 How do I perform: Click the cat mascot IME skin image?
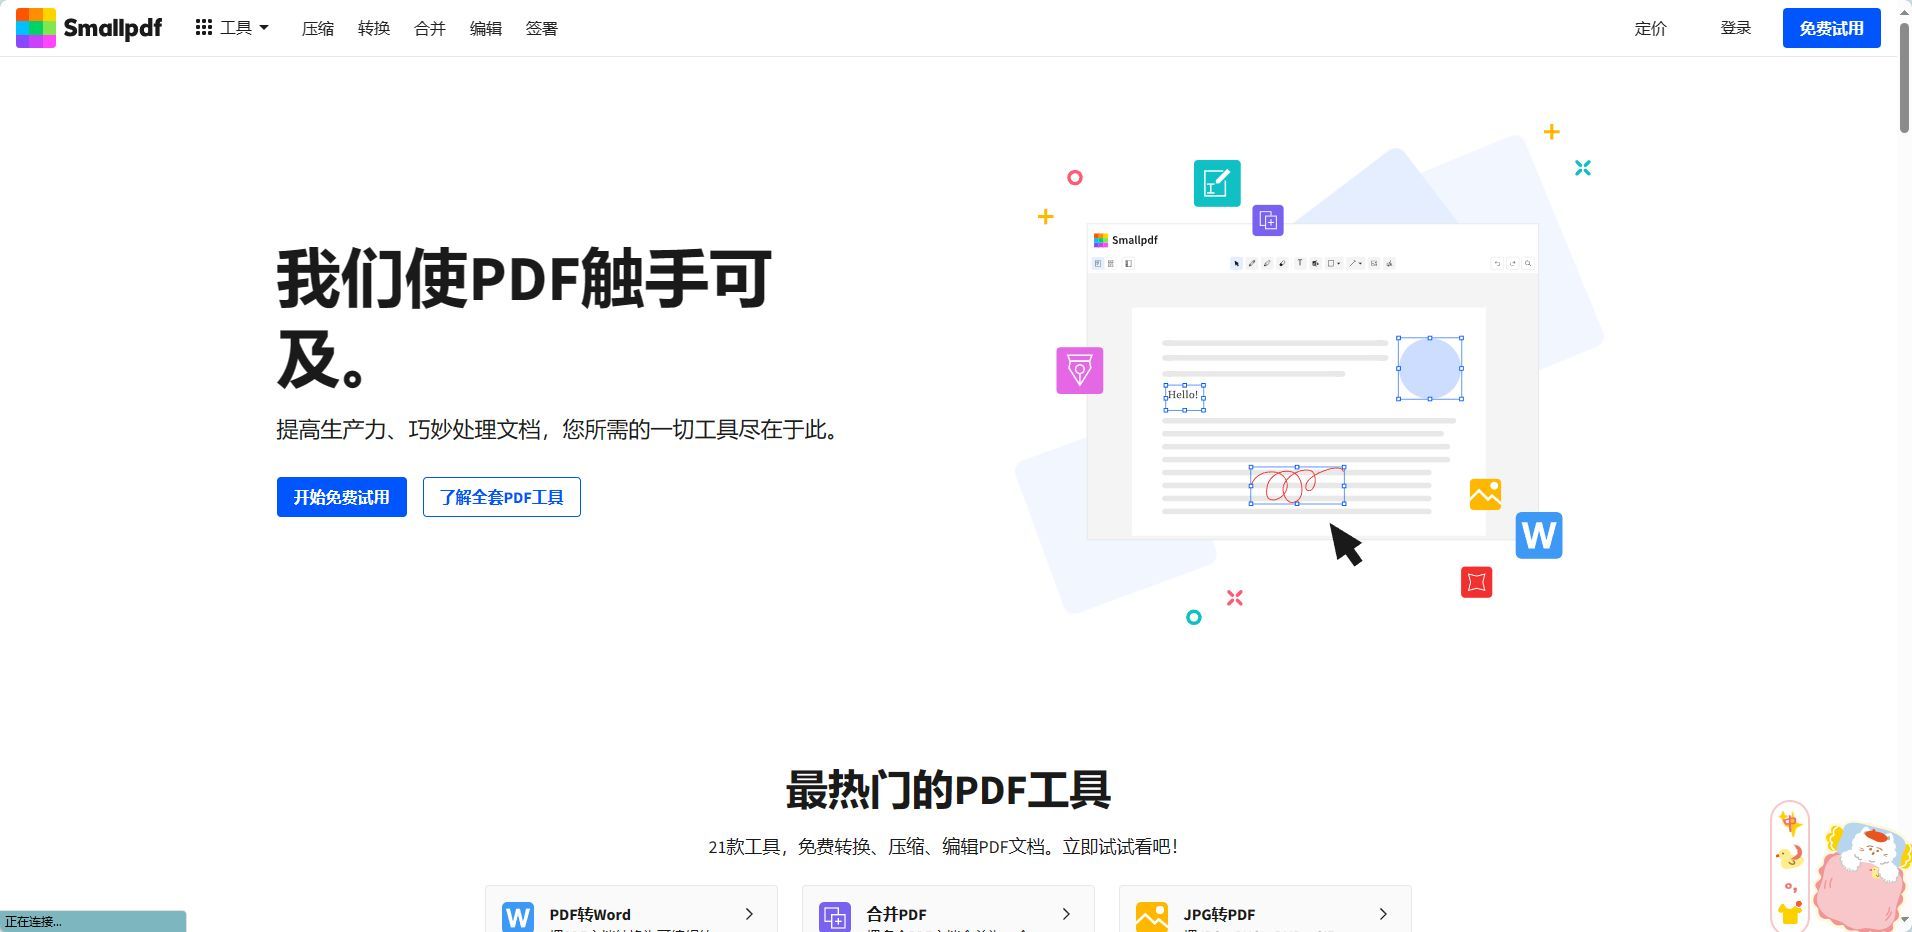[x=1863, y=877]
